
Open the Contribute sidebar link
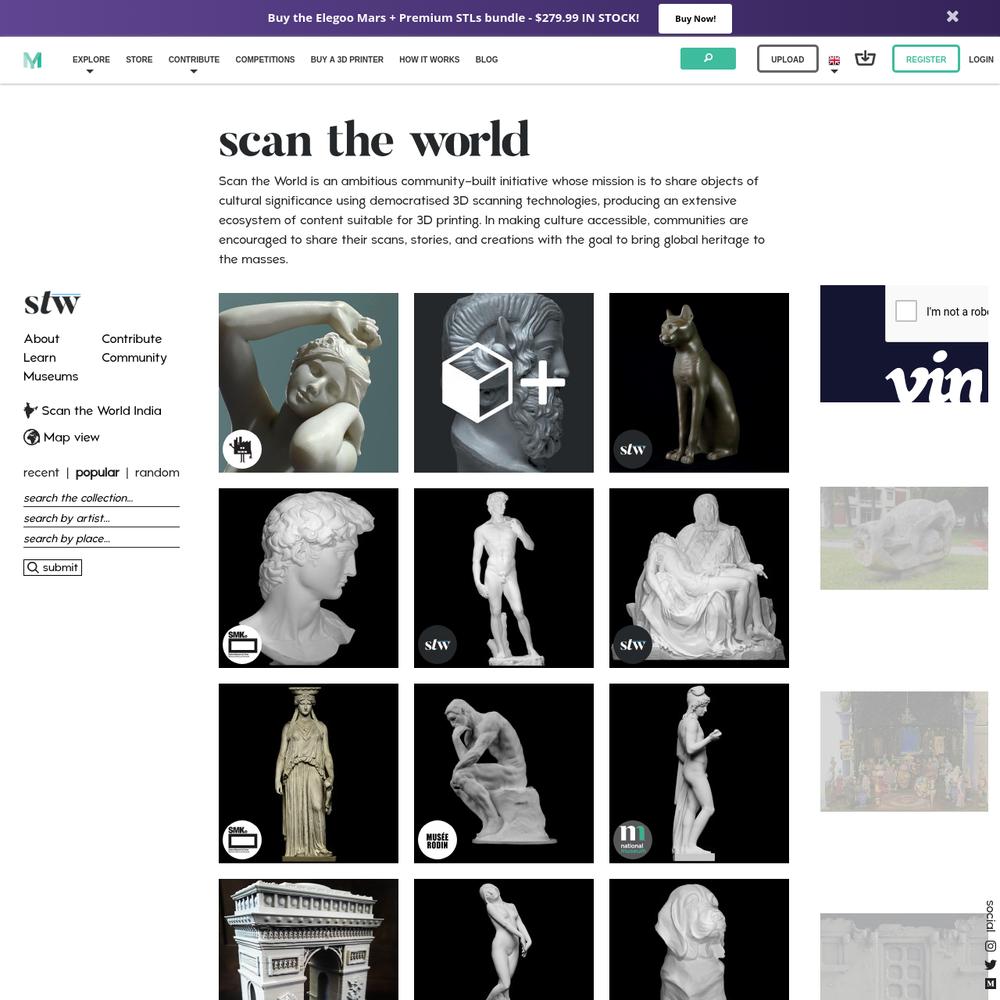coord(131,339)
